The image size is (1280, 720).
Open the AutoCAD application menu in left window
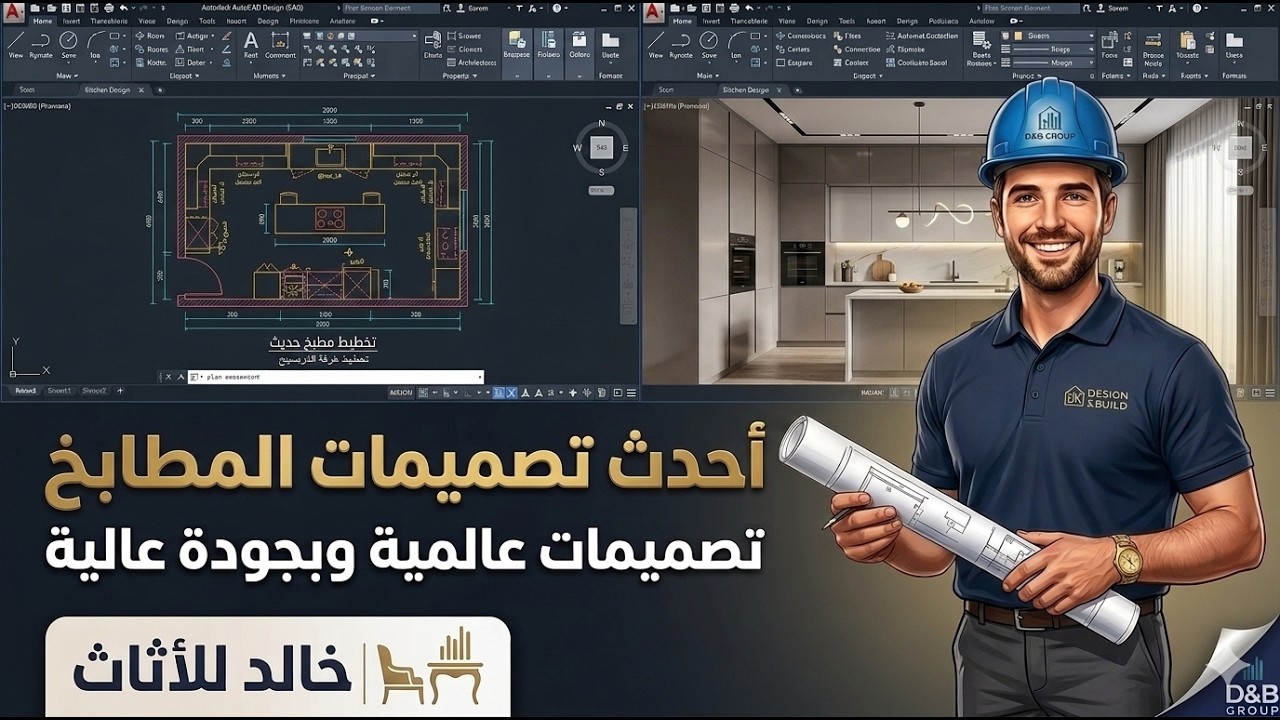pos(13,11)
